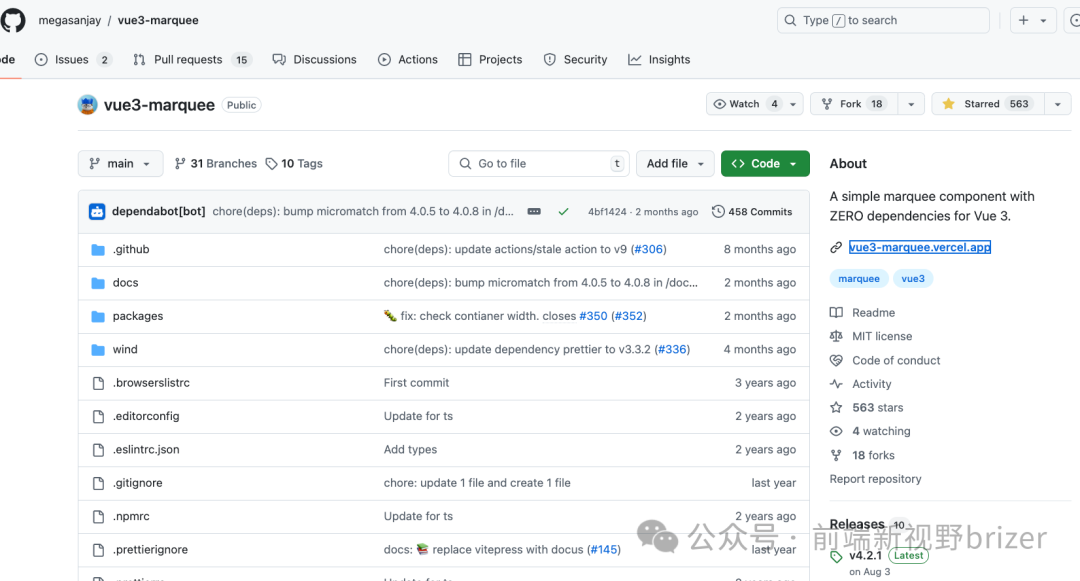Open the docs folder

click(125, 282)
